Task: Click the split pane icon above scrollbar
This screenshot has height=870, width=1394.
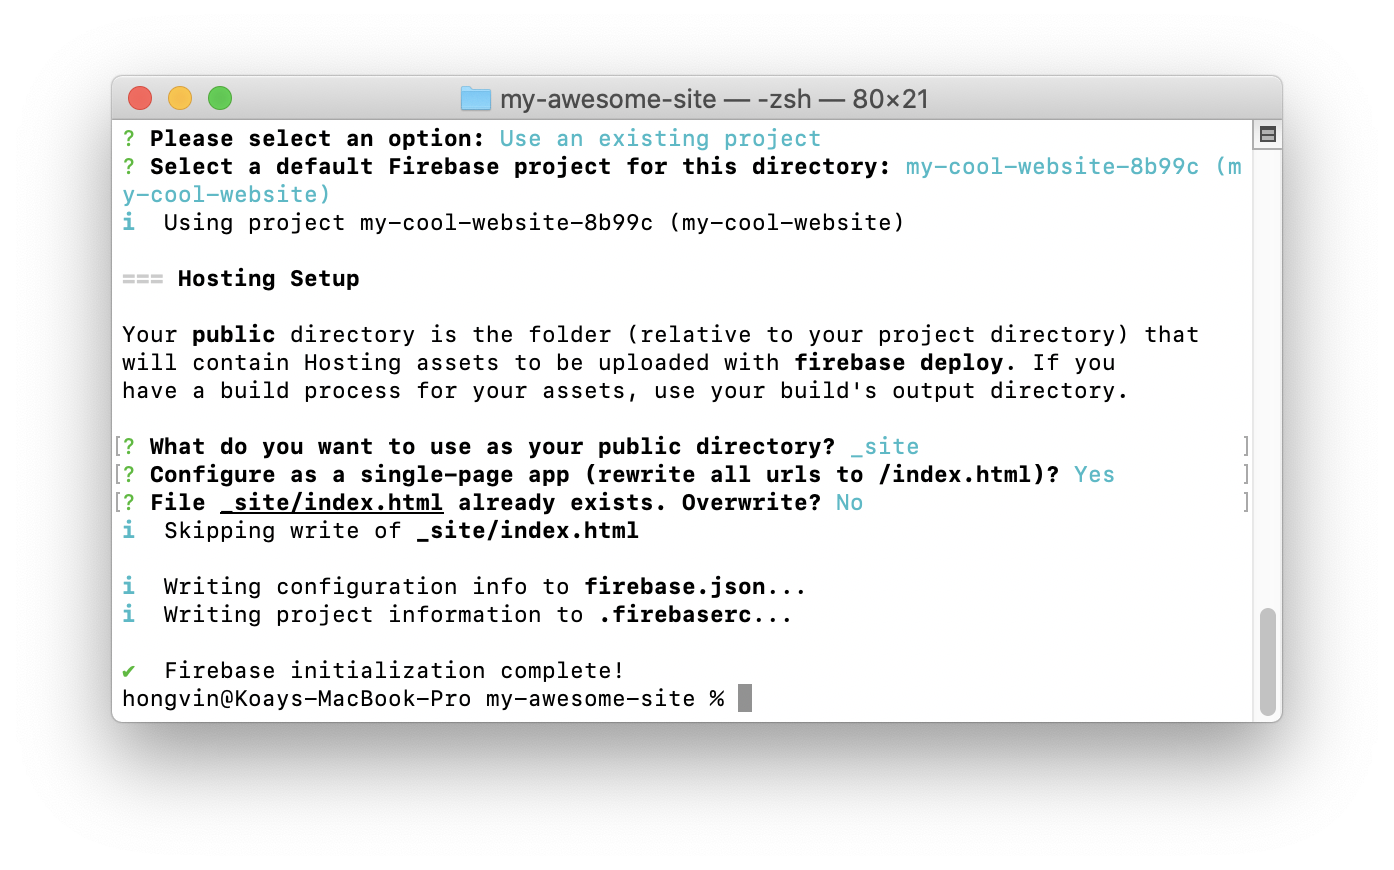Action: (1268, 135)
